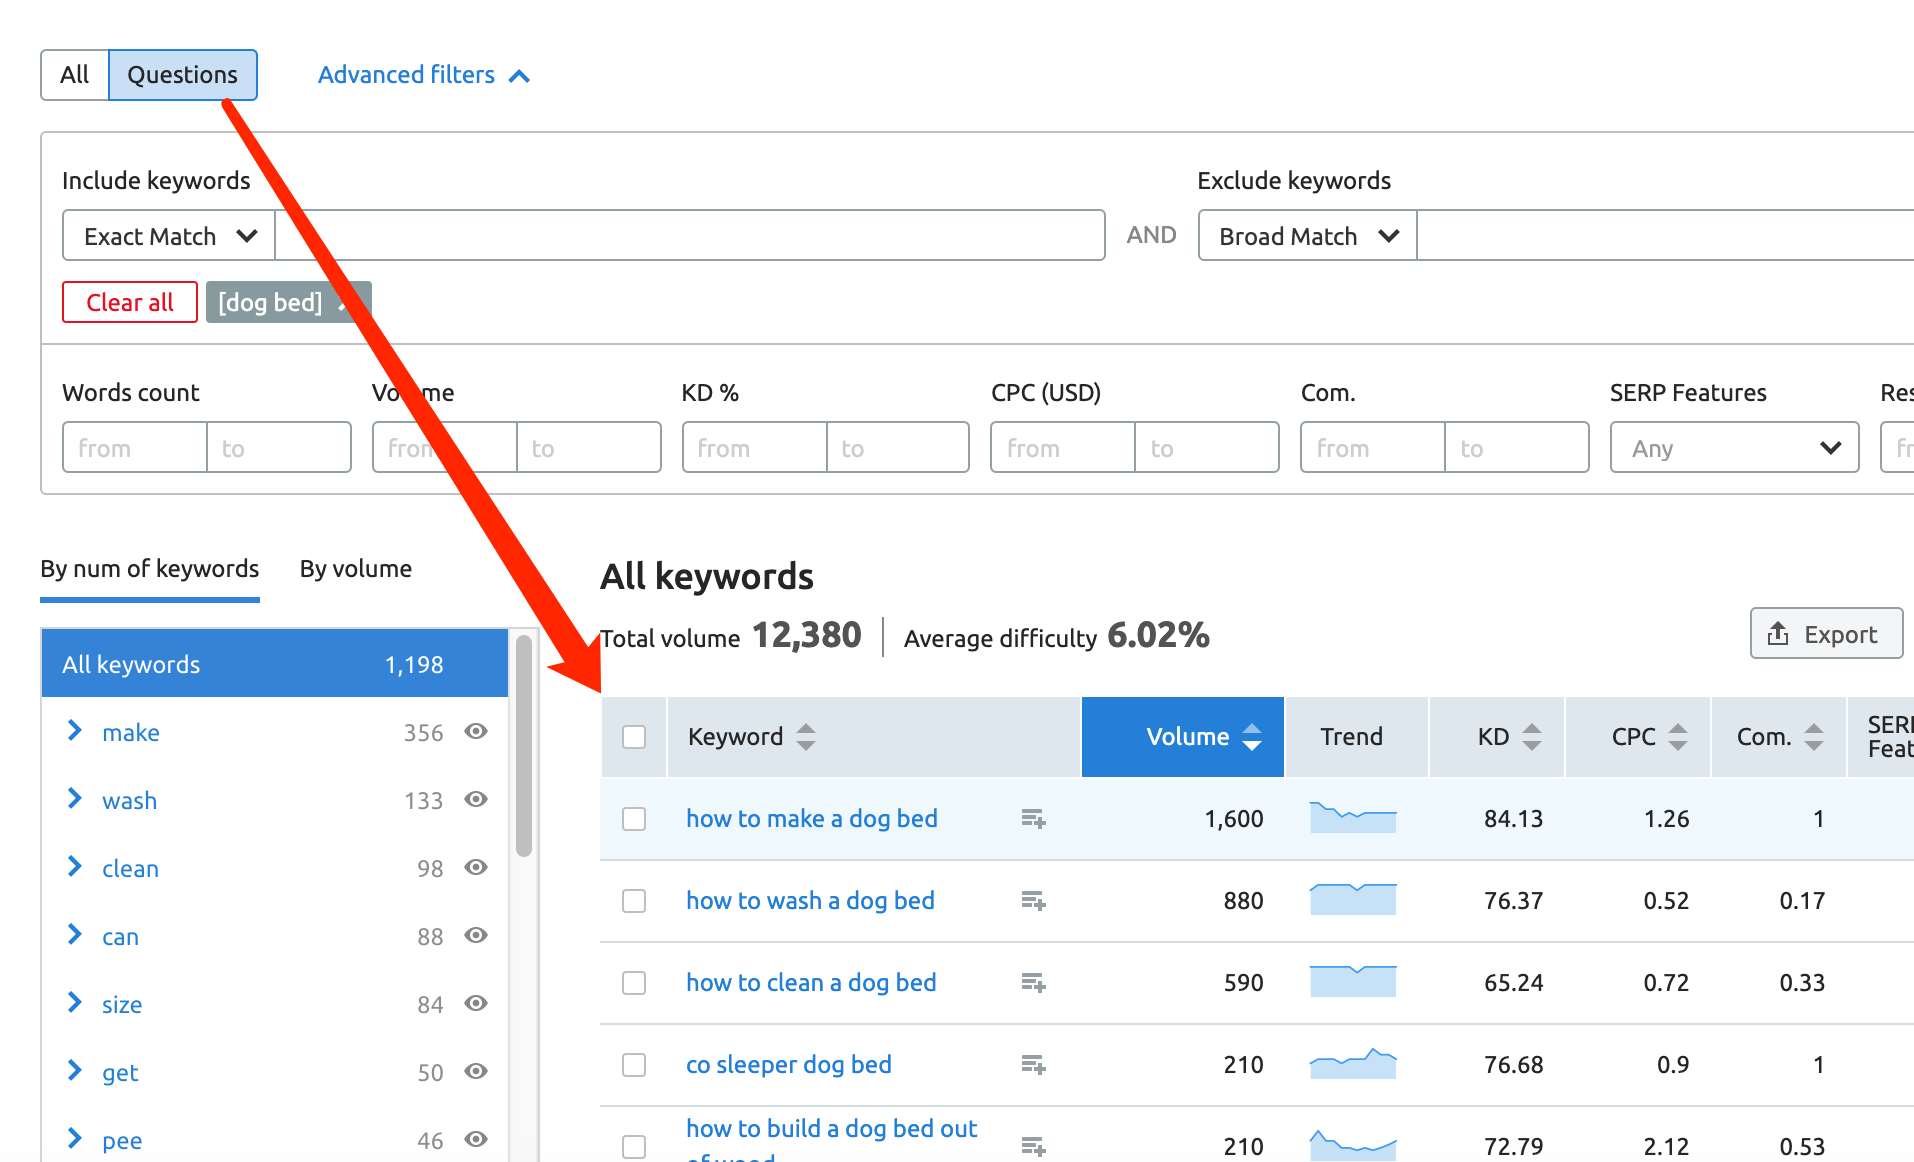Add 'co sleeper dog bed' to keyword list

click(1033, 1065)
